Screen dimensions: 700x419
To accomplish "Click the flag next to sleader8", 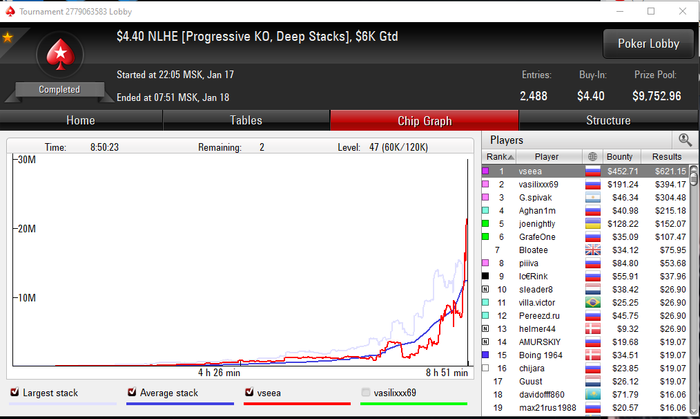I will click(592, 290).
